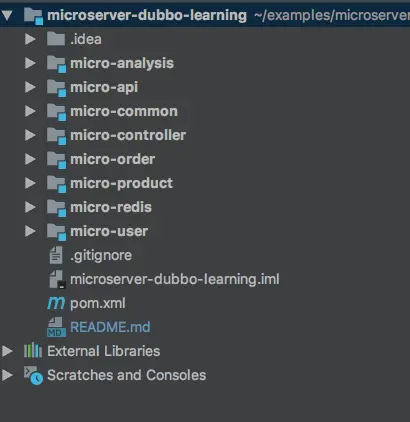Click the micro-redis module folder icon
This screenshot has height=422, width=410.
click(x=56, y=207)
